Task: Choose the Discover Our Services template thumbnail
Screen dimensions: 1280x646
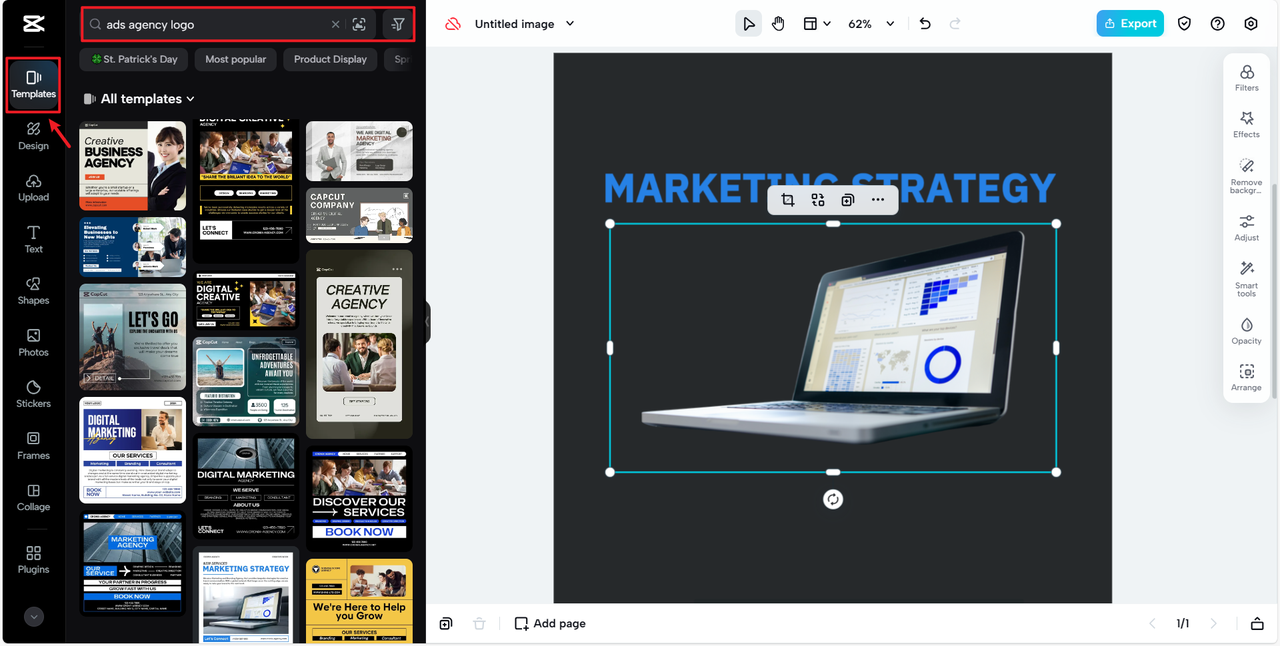Action: click(x=359, y=498)
